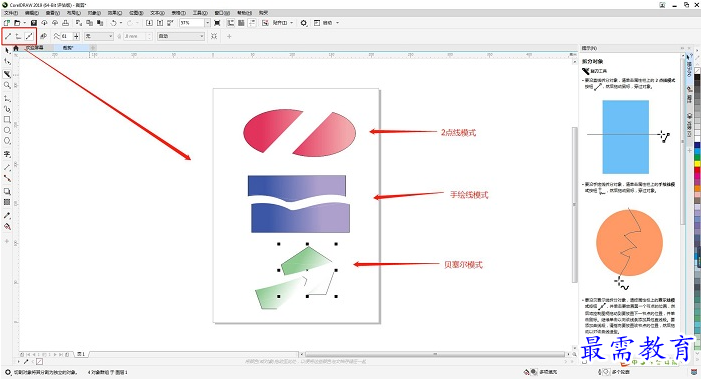
Task: Select the Shape tool
Action: point(7,61)
